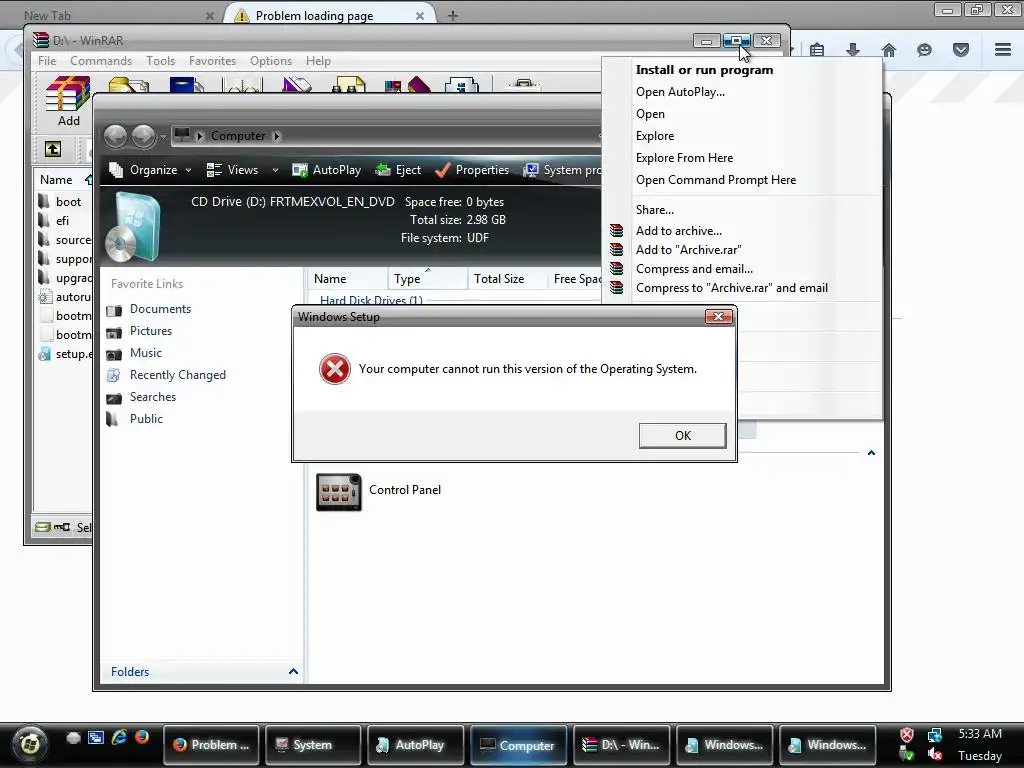The width and height of the screenshot is (1024, 768).
Task: Switch to System taskbar button
Action: pyautogui.click(x=313, y=745)
